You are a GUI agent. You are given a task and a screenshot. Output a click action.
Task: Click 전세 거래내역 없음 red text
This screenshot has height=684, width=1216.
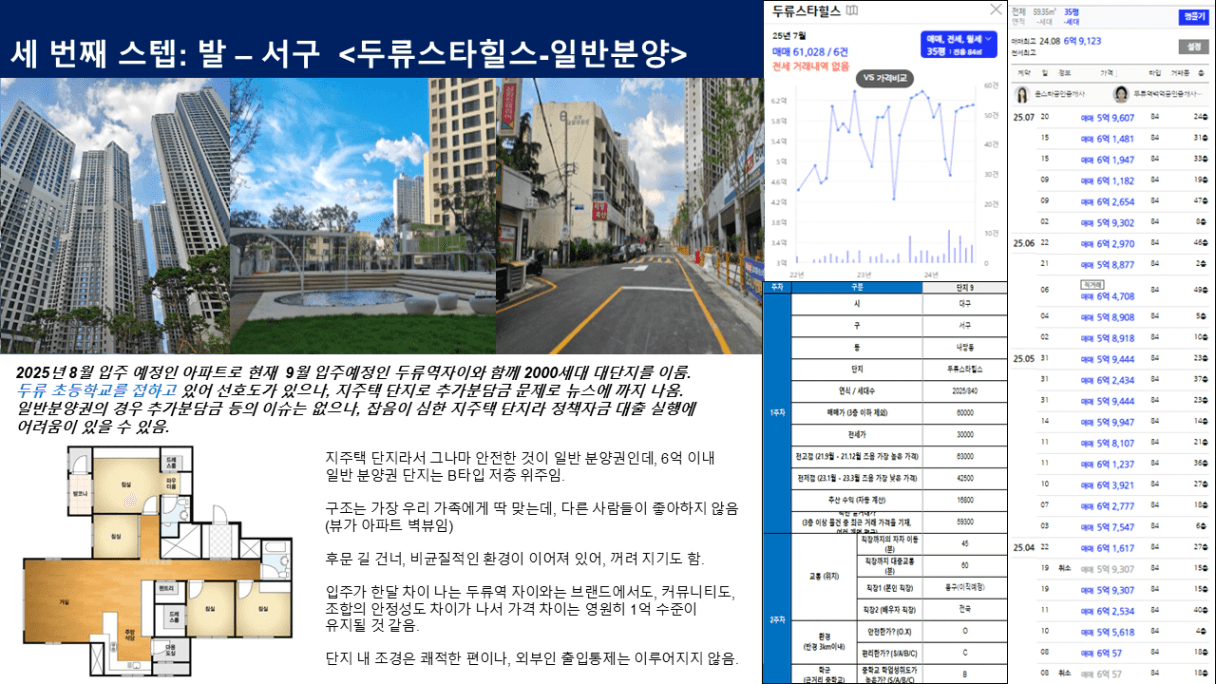[811, 66]
